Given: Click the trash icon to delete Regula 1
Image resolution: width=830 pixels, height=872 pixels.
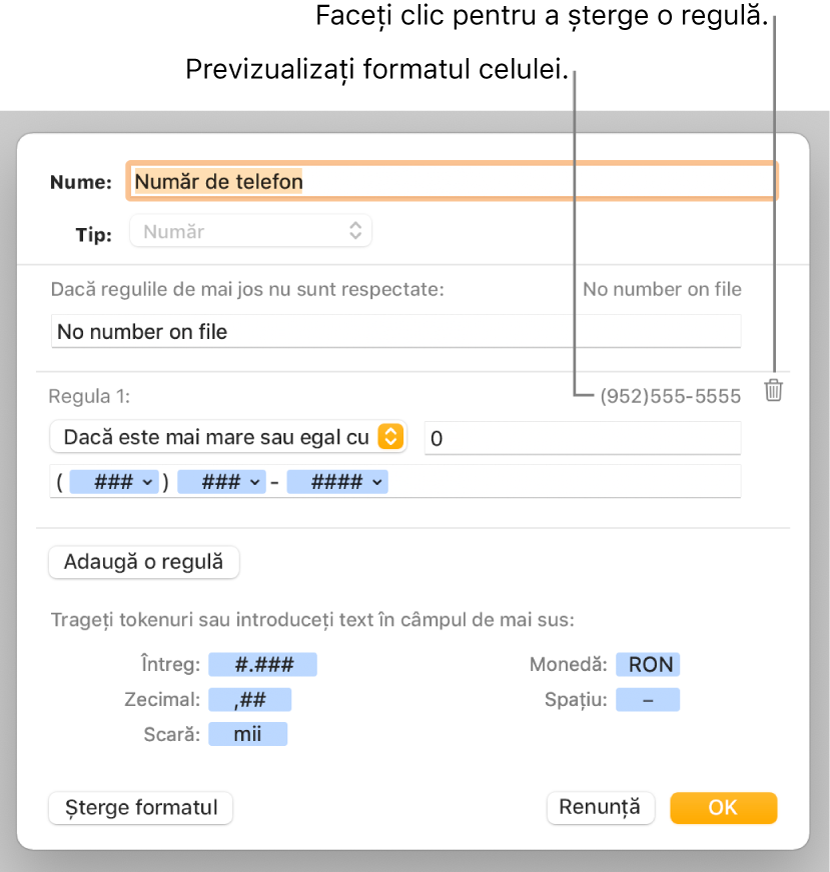Looking at the screenshot, I should coord(774,392).
